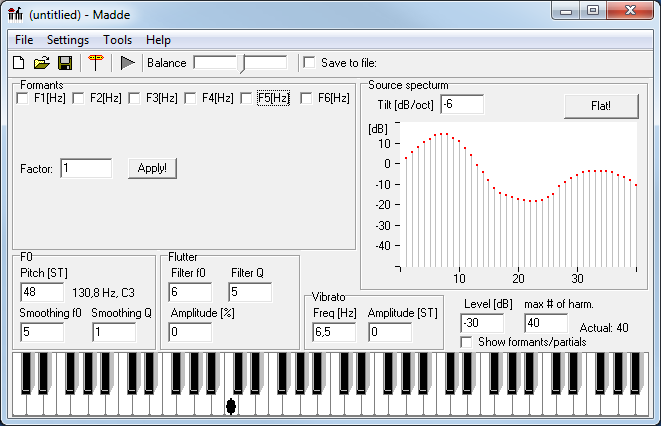
Task: Click the Apply! button
Action: [x=152, y=168]
